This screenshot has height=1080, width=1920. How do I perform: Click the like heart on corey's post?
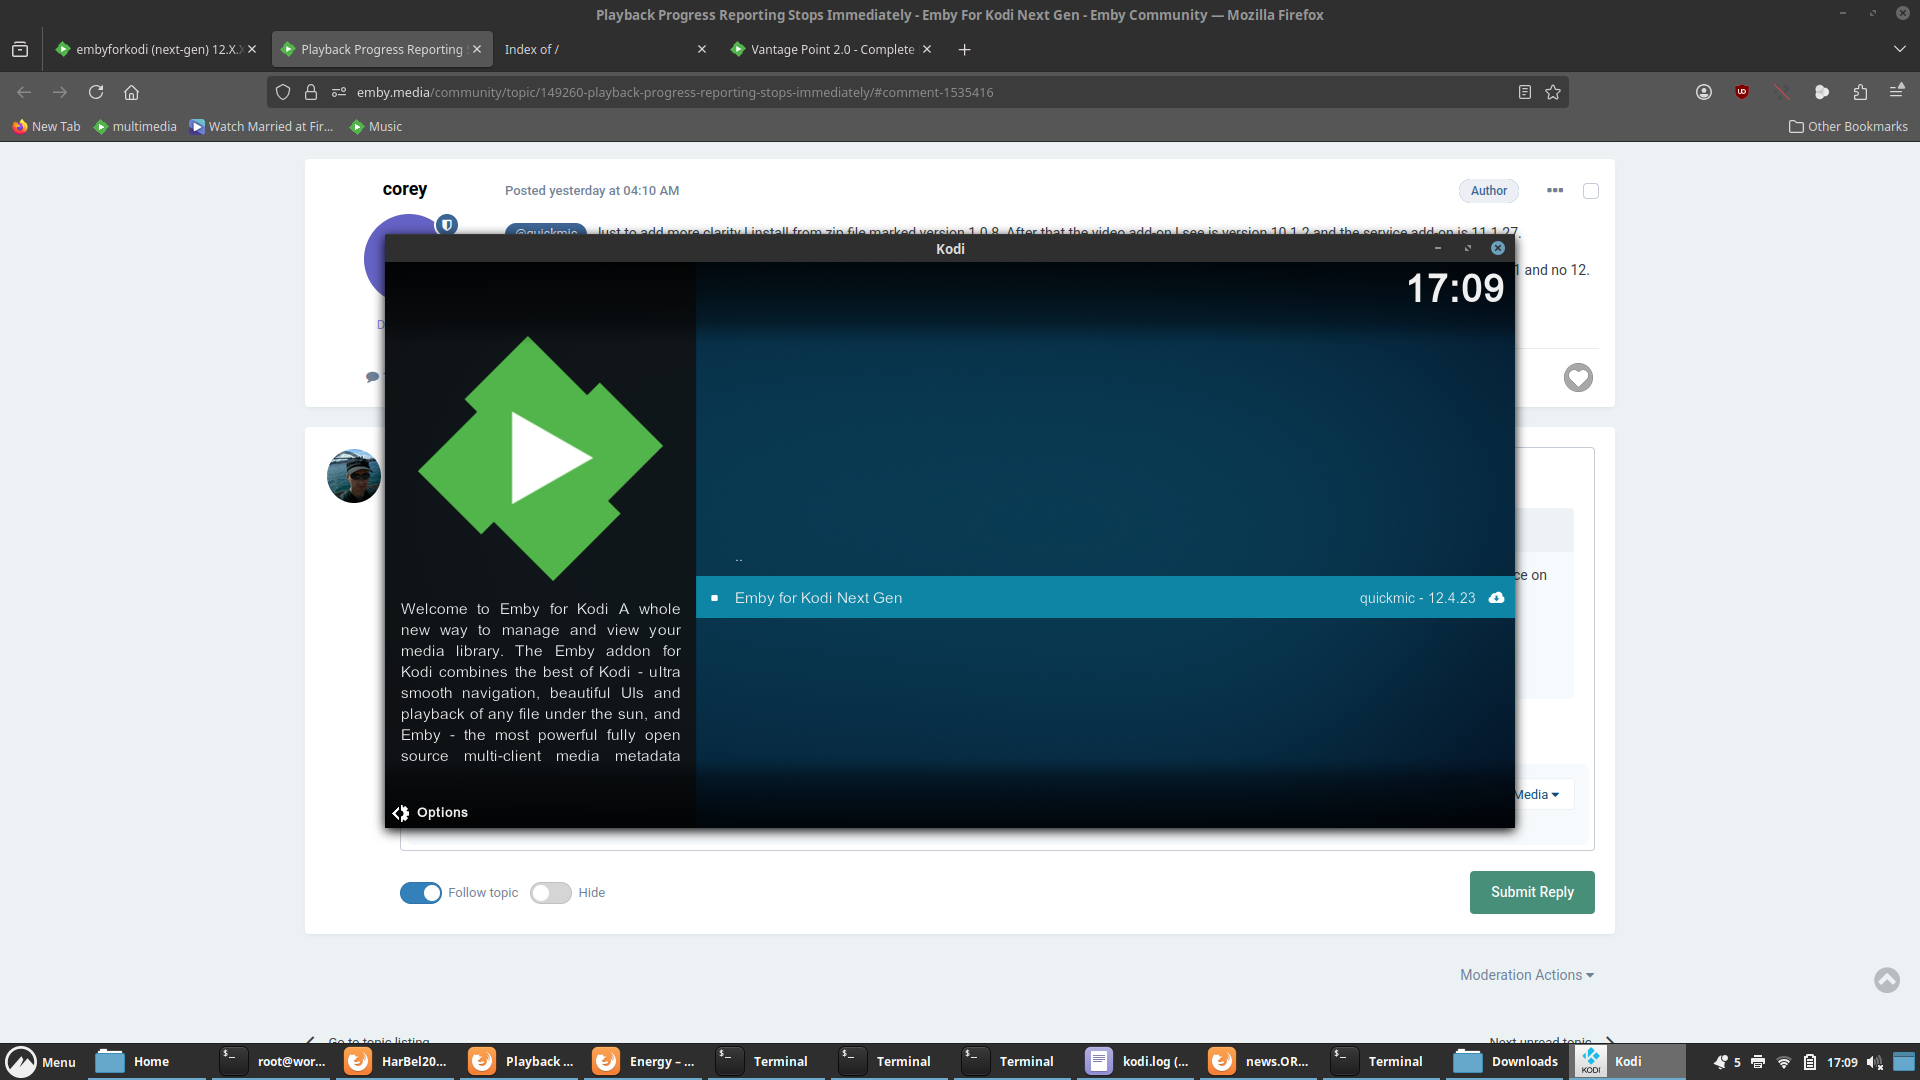(x=1578, y=377)
